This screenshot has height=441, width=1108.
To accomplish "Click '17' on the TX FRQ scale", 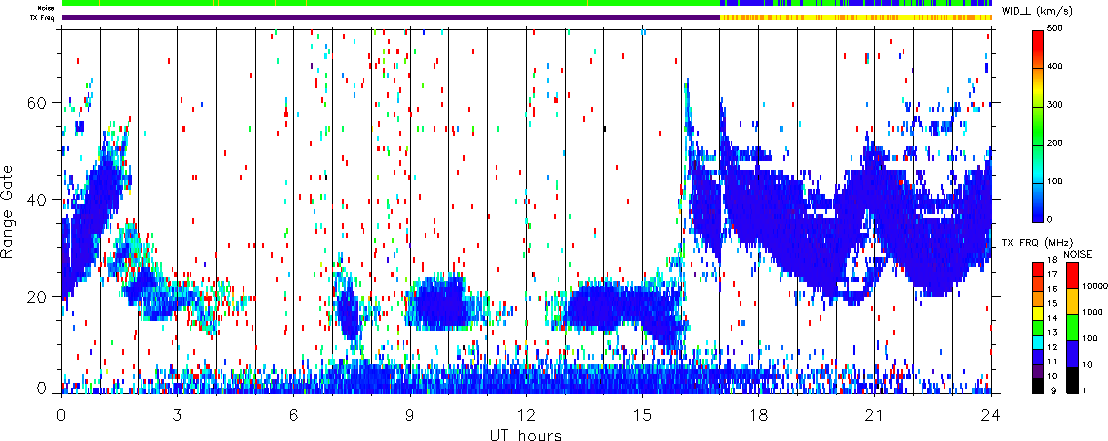I will (1052, 275).
